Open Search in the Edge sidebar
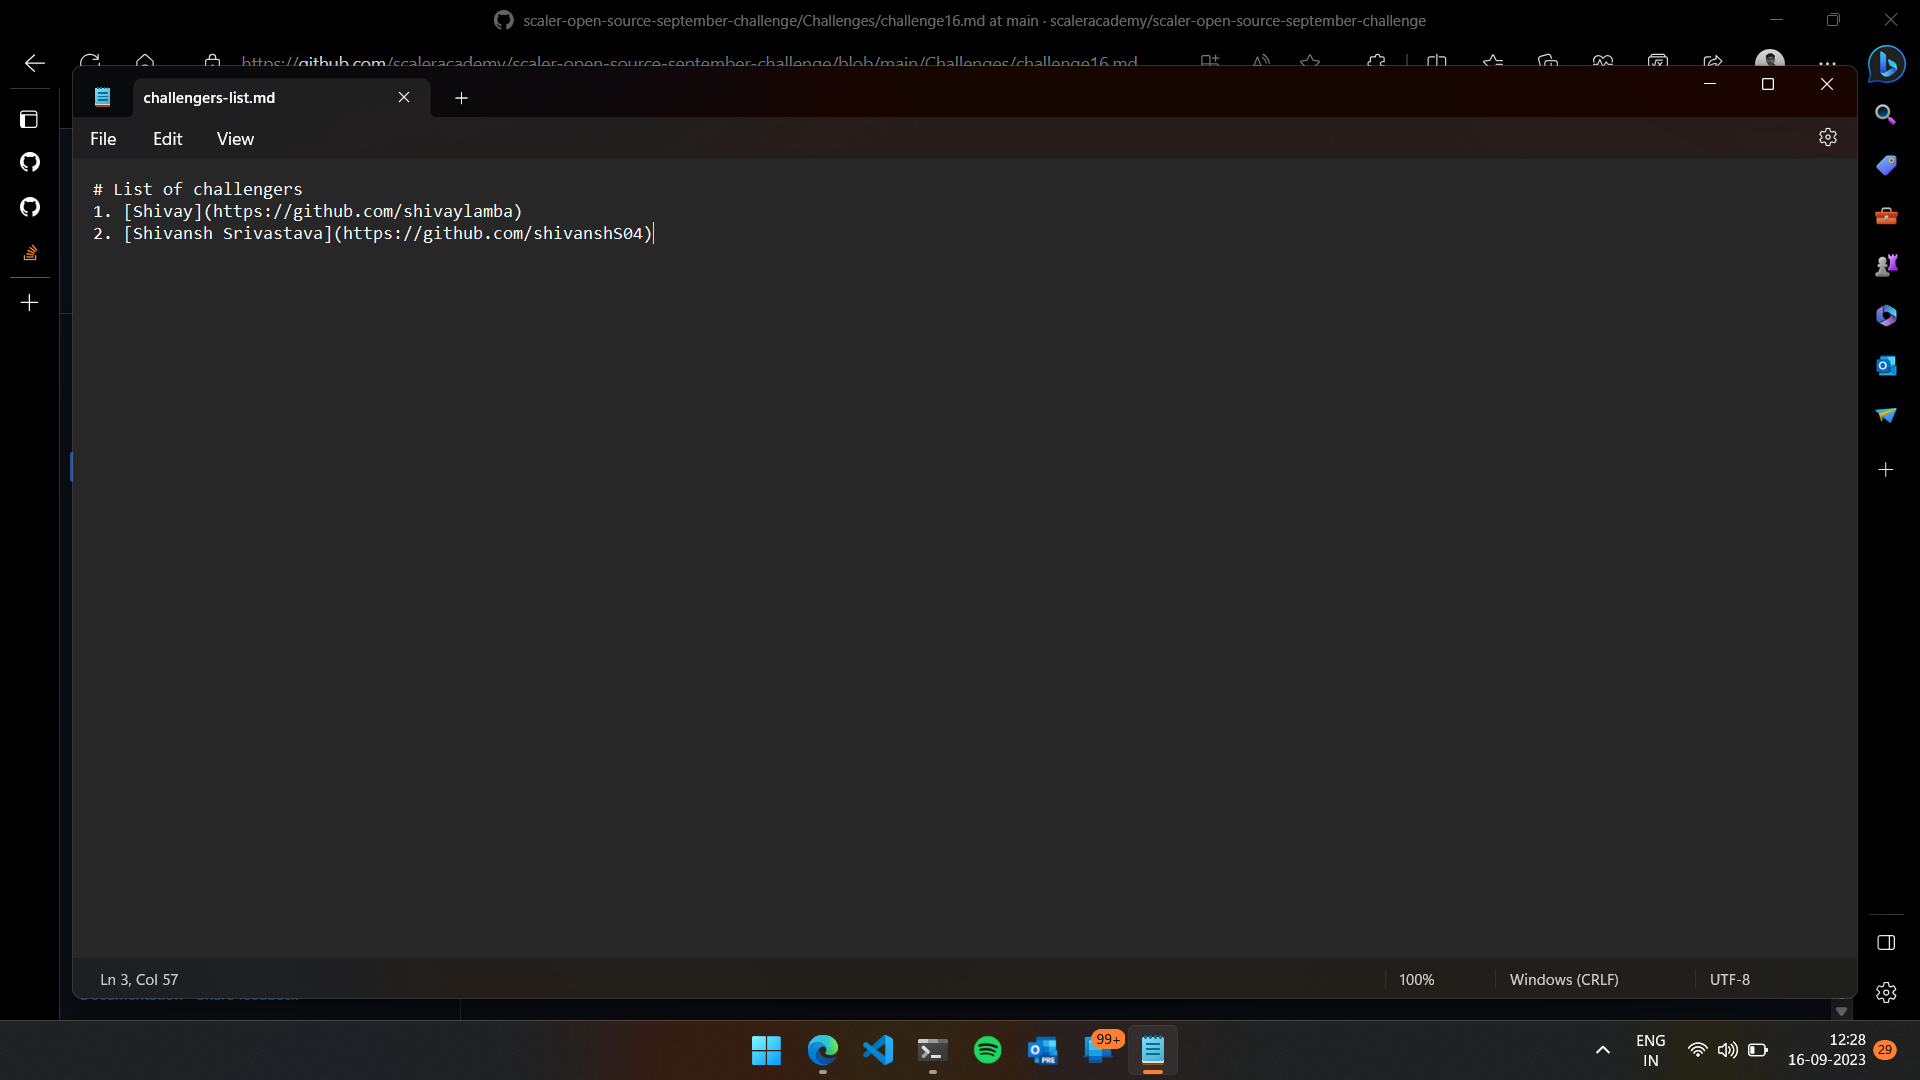1920x1080 pixels. 1886,114
